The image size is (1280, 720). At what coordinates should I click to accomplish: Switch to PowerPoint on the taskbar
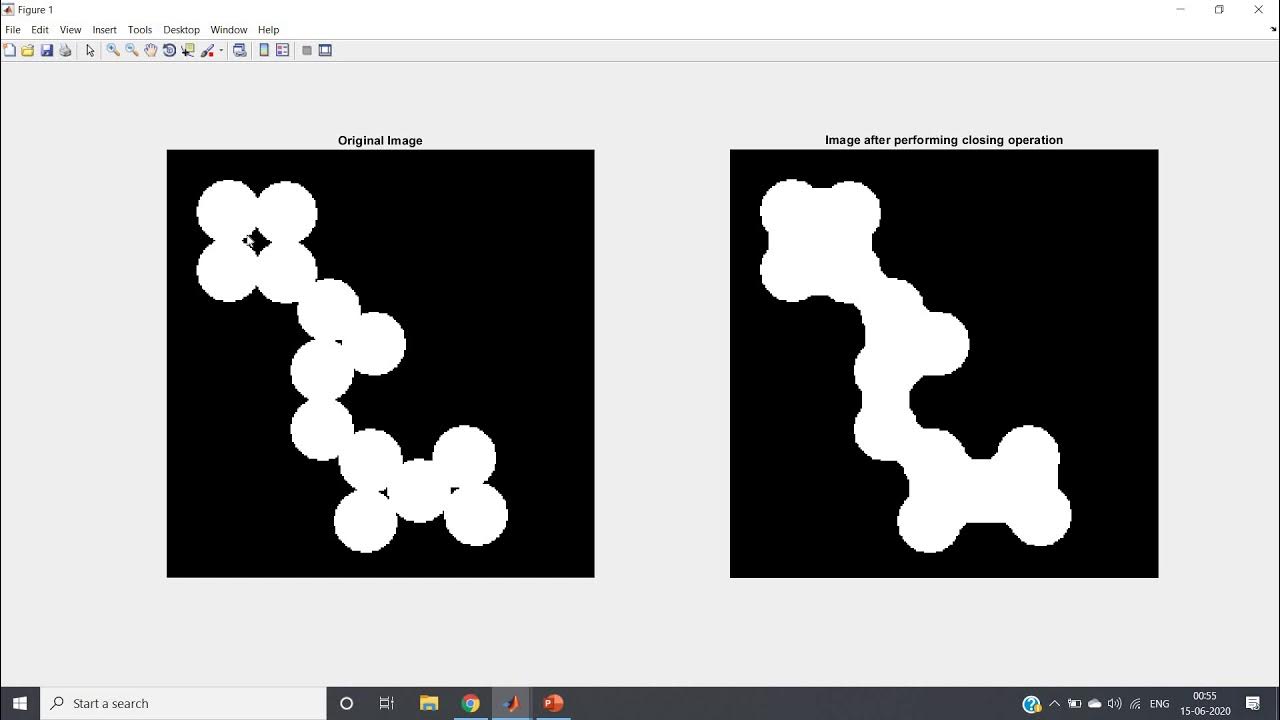tap(553, 703)
